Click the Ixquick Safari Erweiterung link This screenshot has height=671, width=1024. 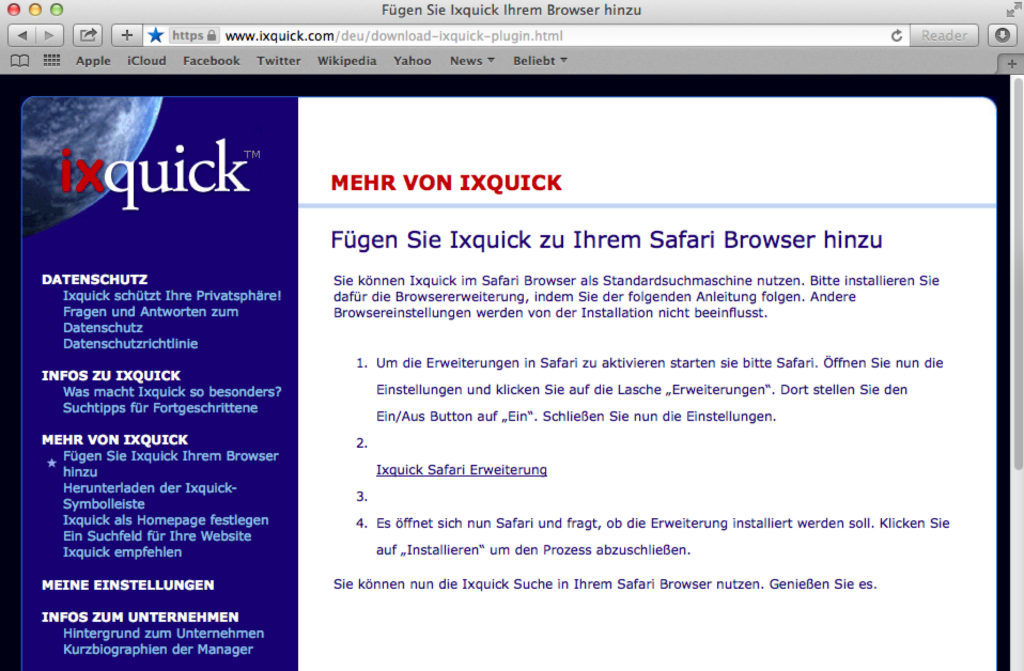pyautogui.click(x=461, y=470)
